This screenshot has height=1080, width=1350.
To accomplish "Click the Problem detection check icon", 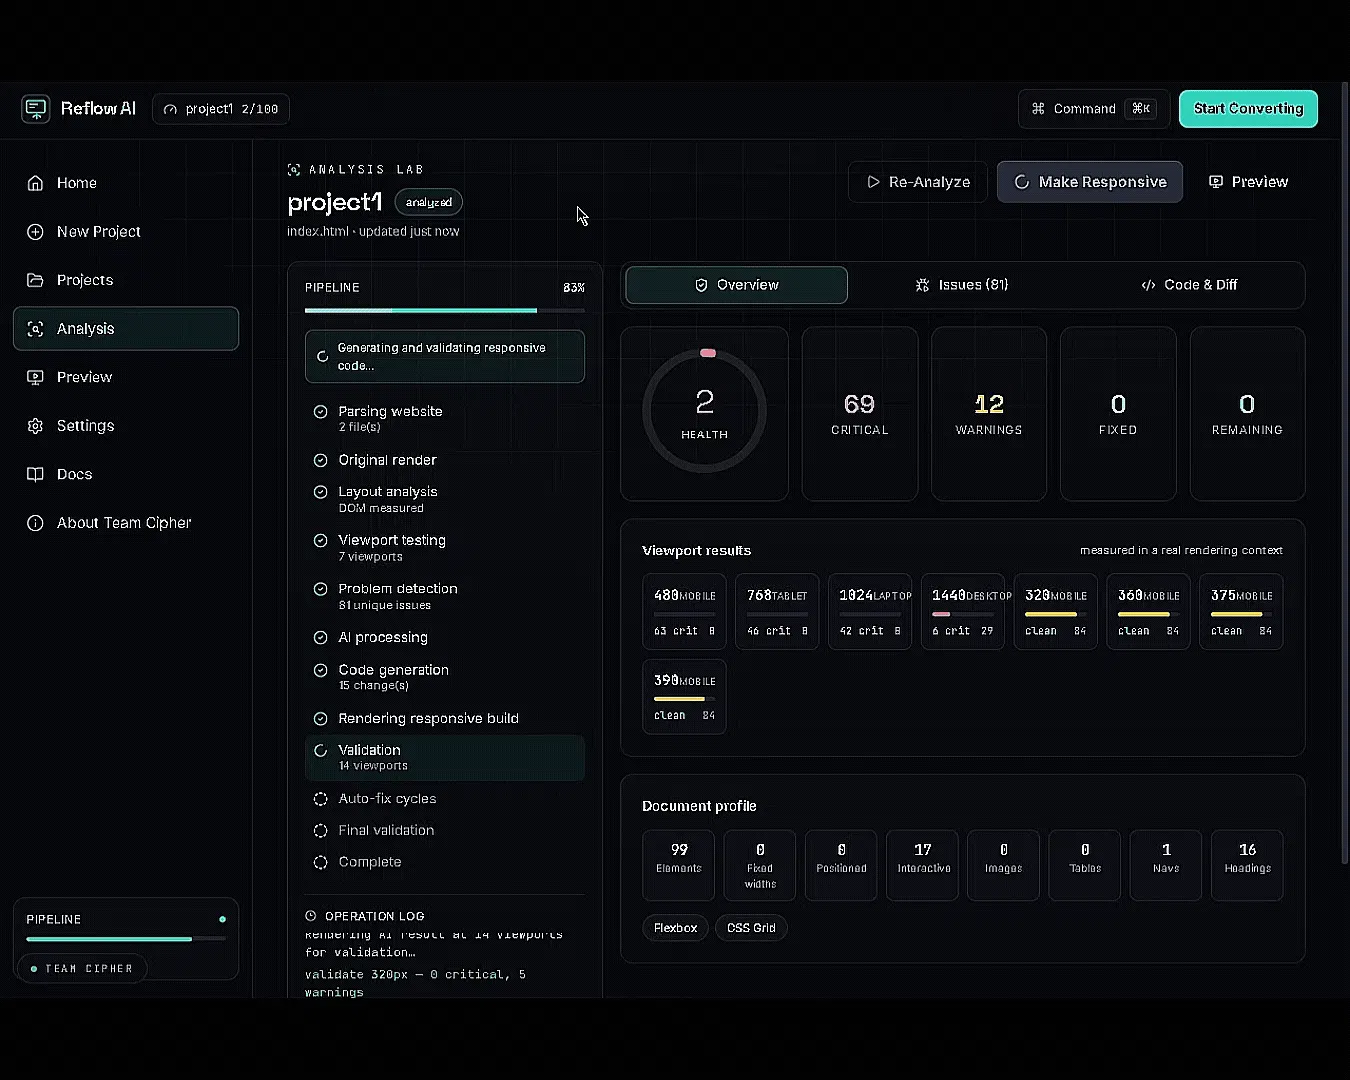I will coord(320,589).
